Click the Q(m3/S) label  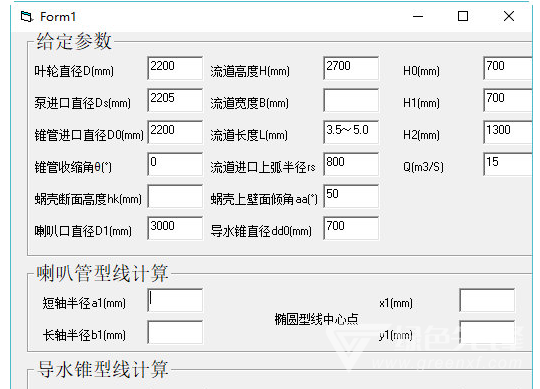click(423, 167)
